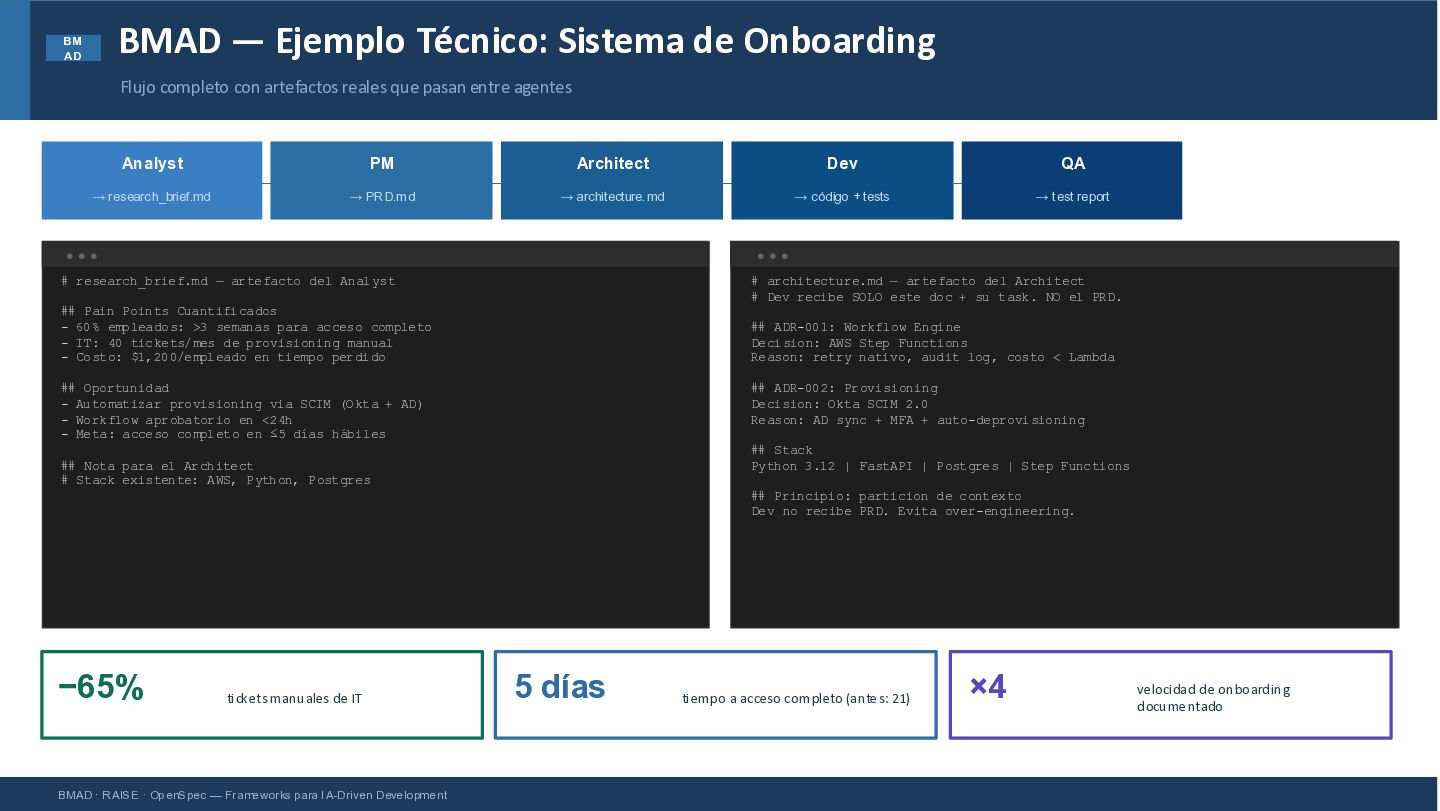Click the ADR-001 Workflow Engine line

(856, 327)
